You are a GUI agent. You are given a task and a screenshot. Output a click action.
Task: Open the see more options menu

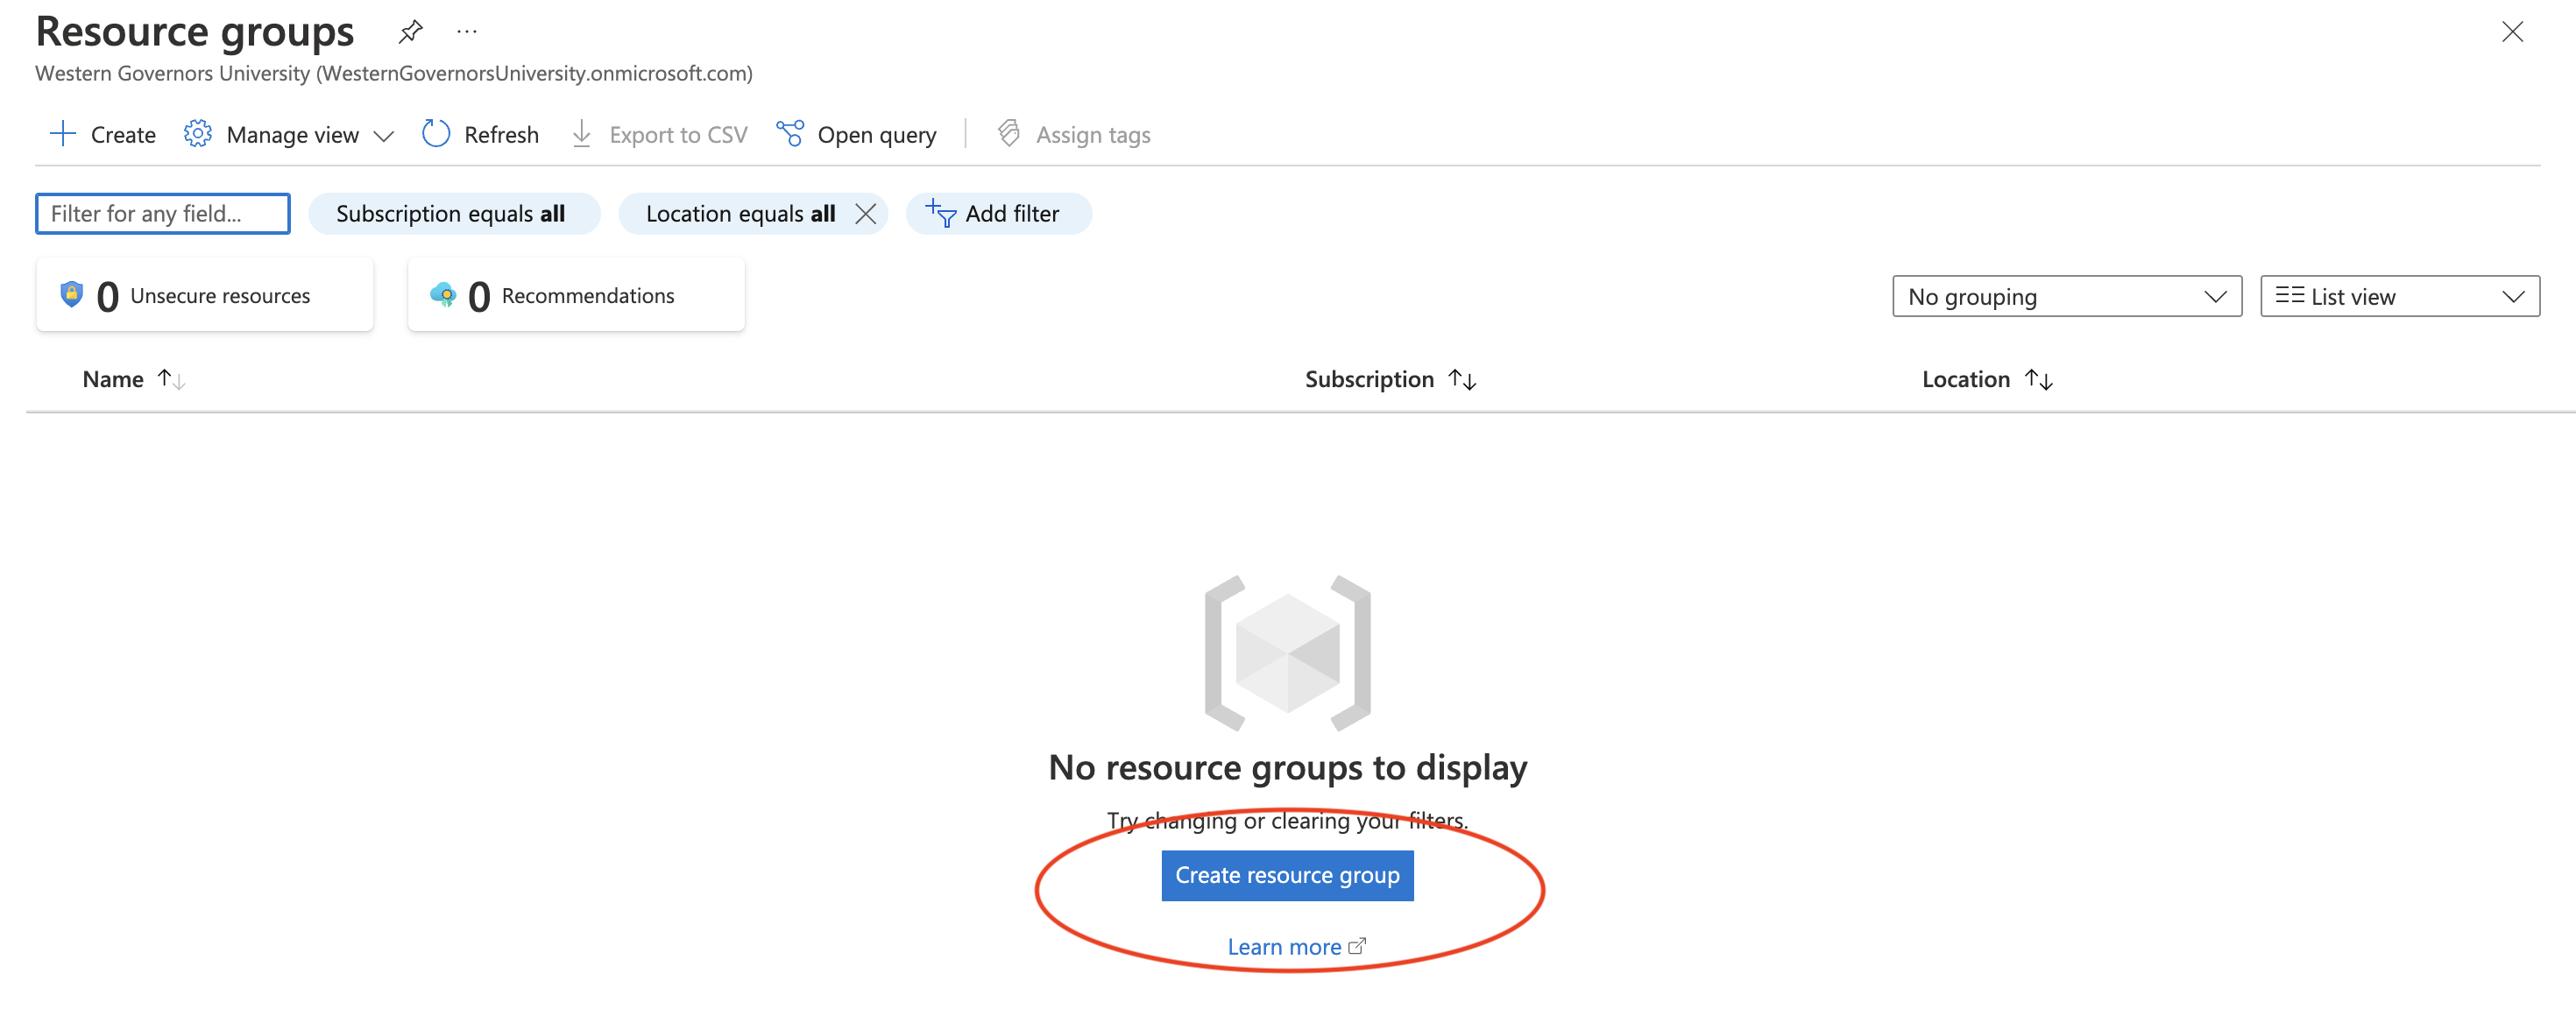[466, 31]
